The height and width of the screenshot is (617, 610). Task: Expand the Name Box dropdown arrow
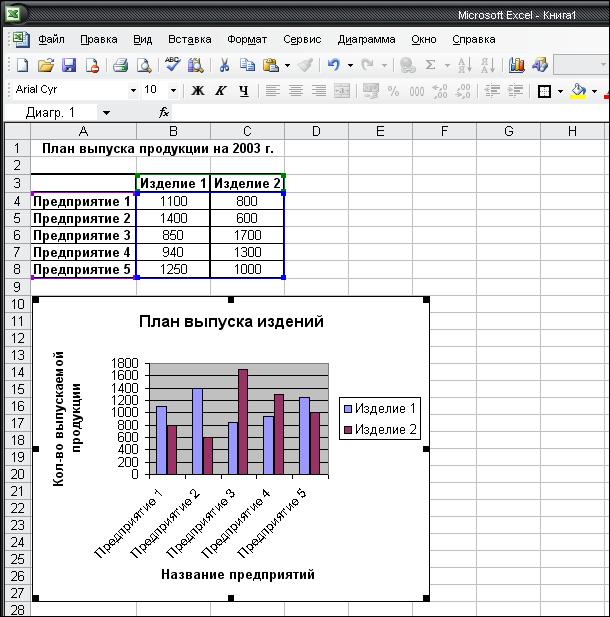click(106, 113)
